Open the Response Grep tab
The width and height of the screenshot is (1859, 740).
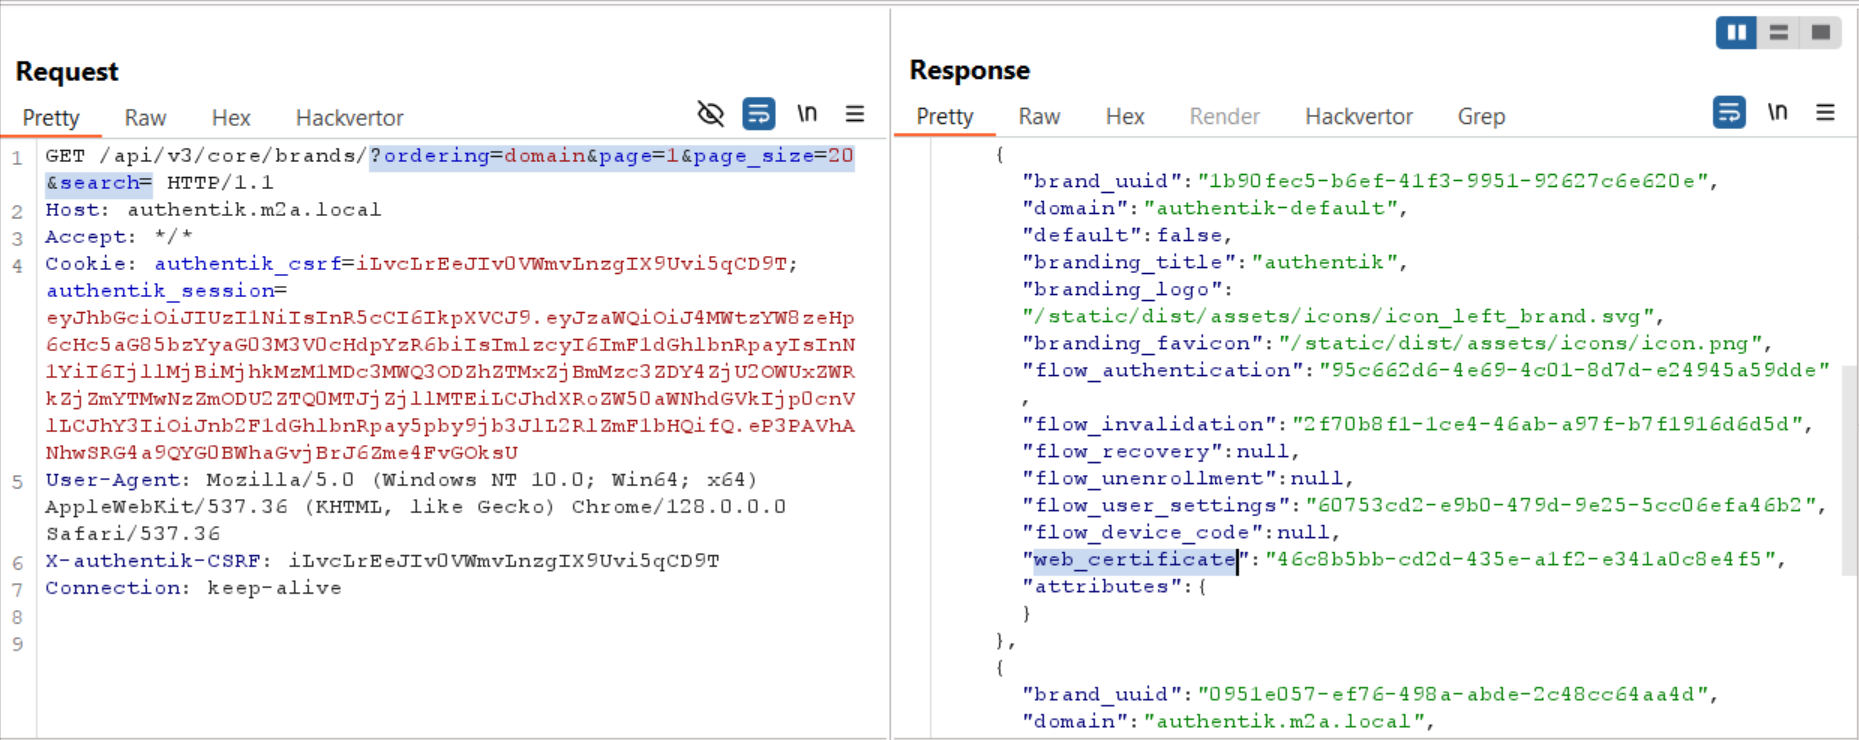click(x=1481, y=116)
